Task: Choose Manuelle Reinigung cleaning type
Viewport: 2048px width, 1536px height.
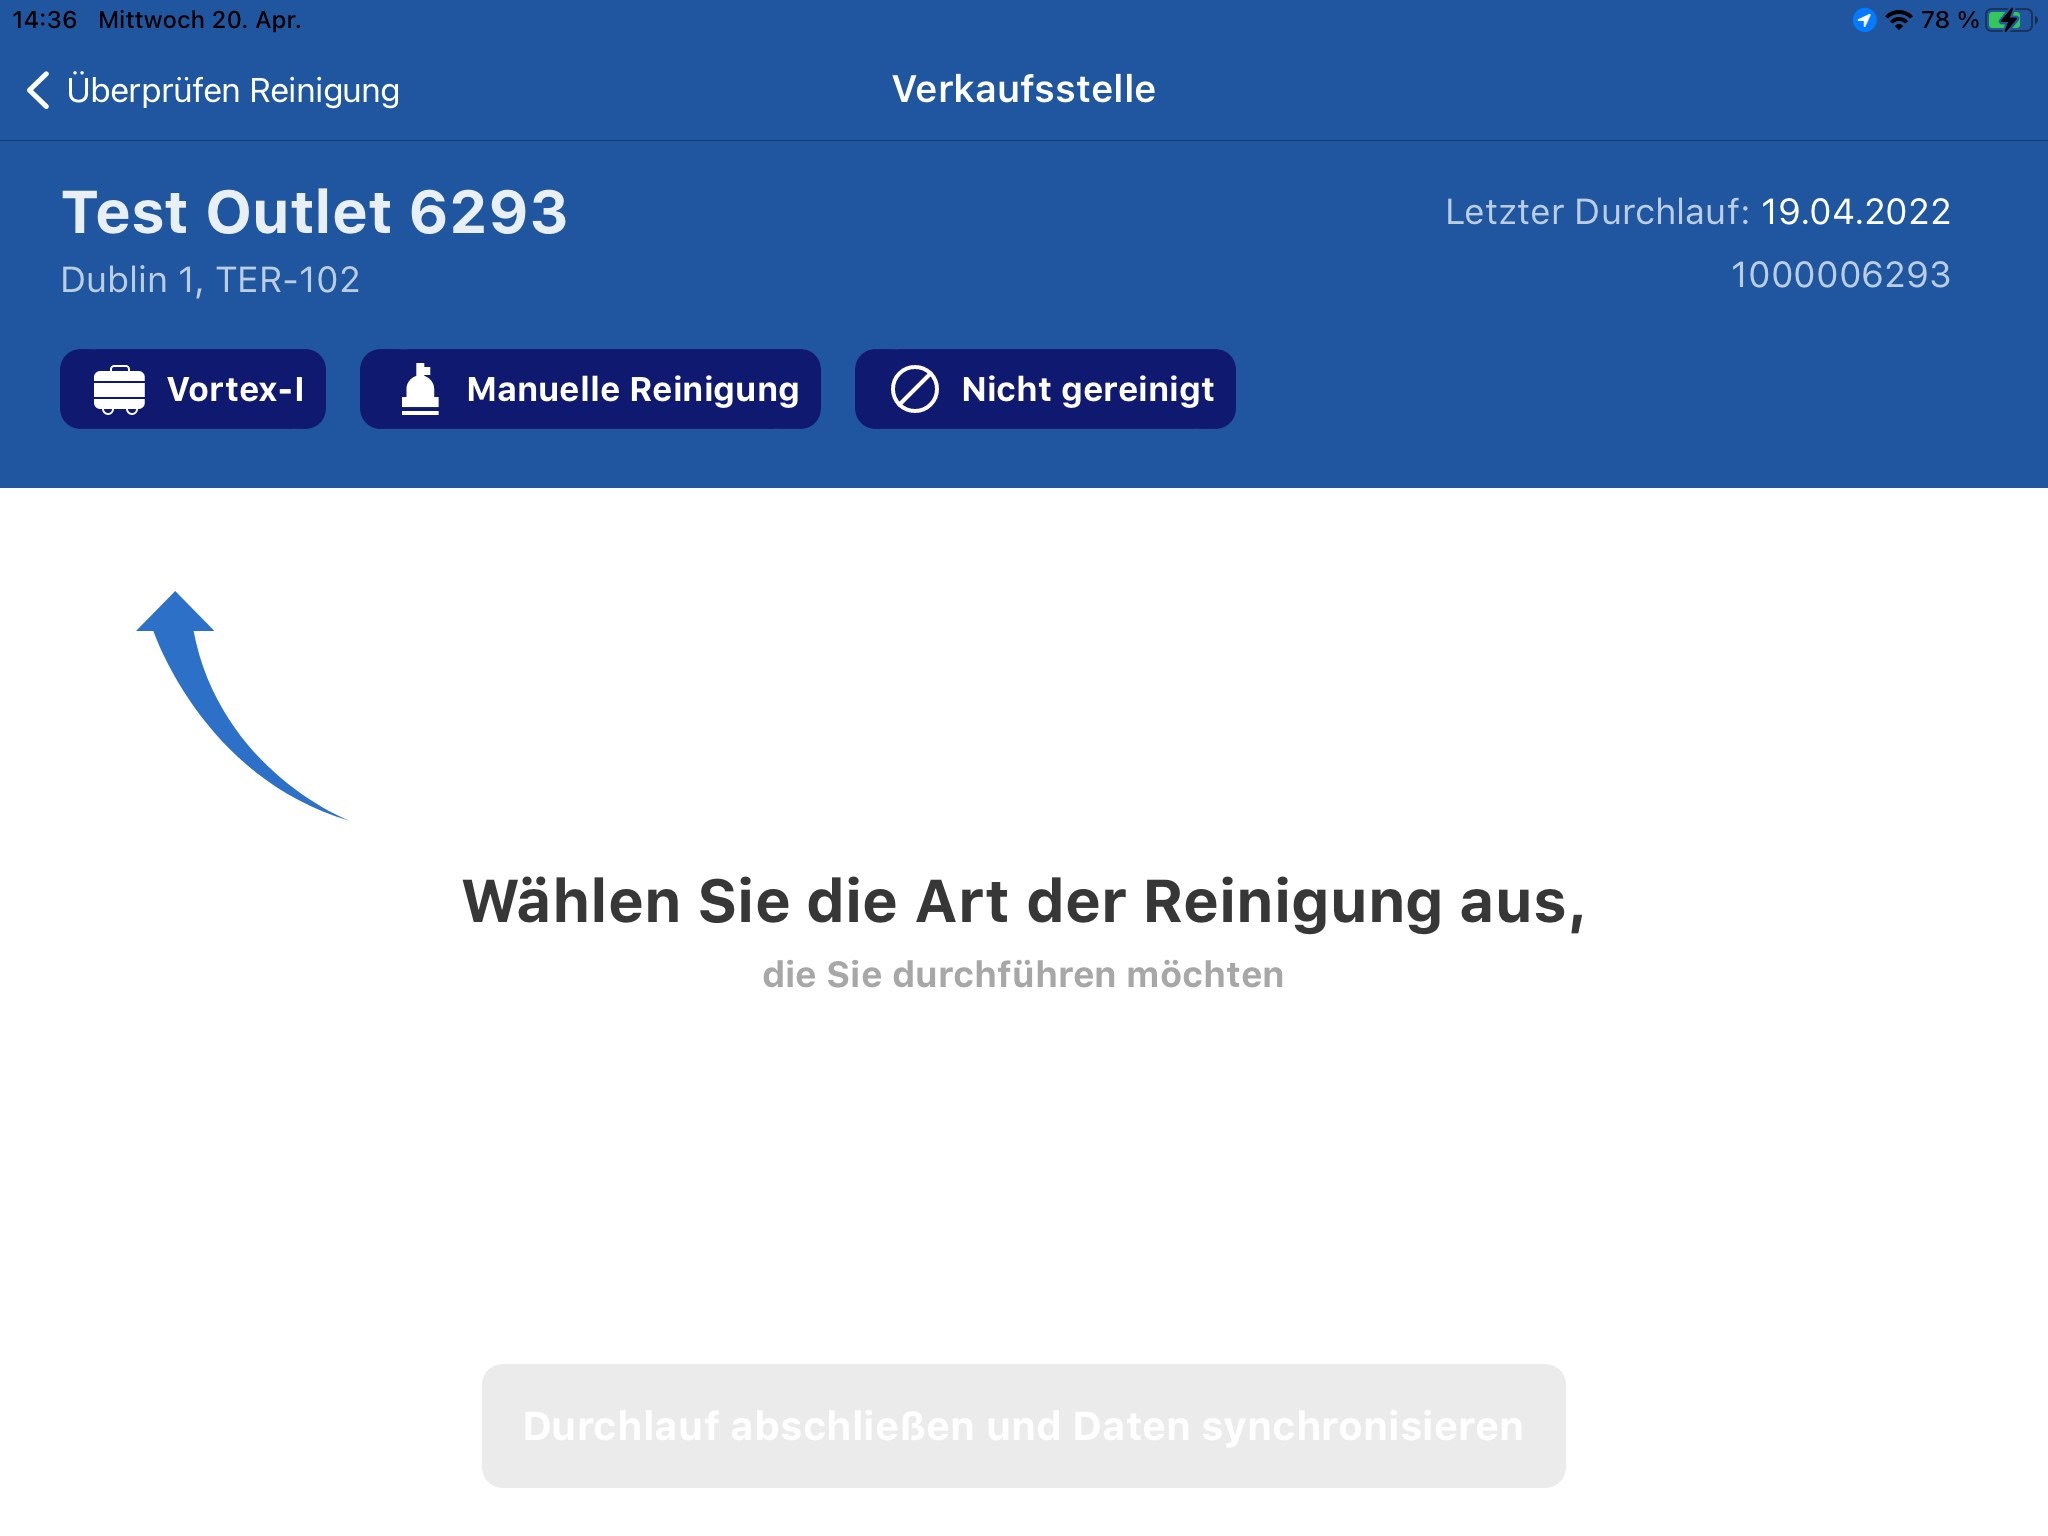Action: 590,389
